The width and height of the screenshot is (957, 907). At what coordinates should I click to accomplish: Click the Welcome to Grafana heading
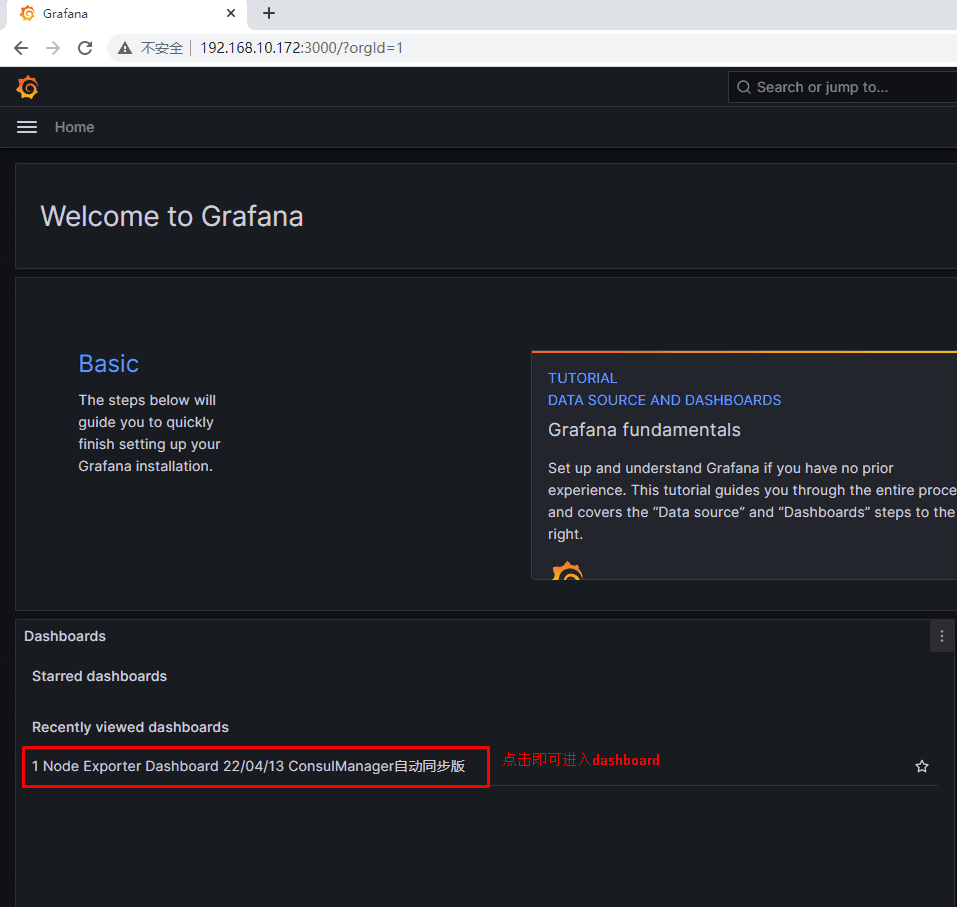(172, 216)
